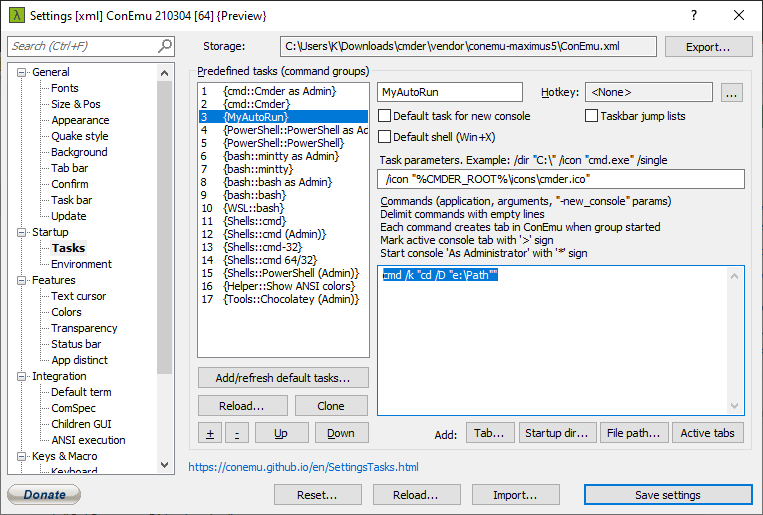Check Default shell (Win+X) option
This screenshot has height=515, width=763.
click(x=385, y=137)
